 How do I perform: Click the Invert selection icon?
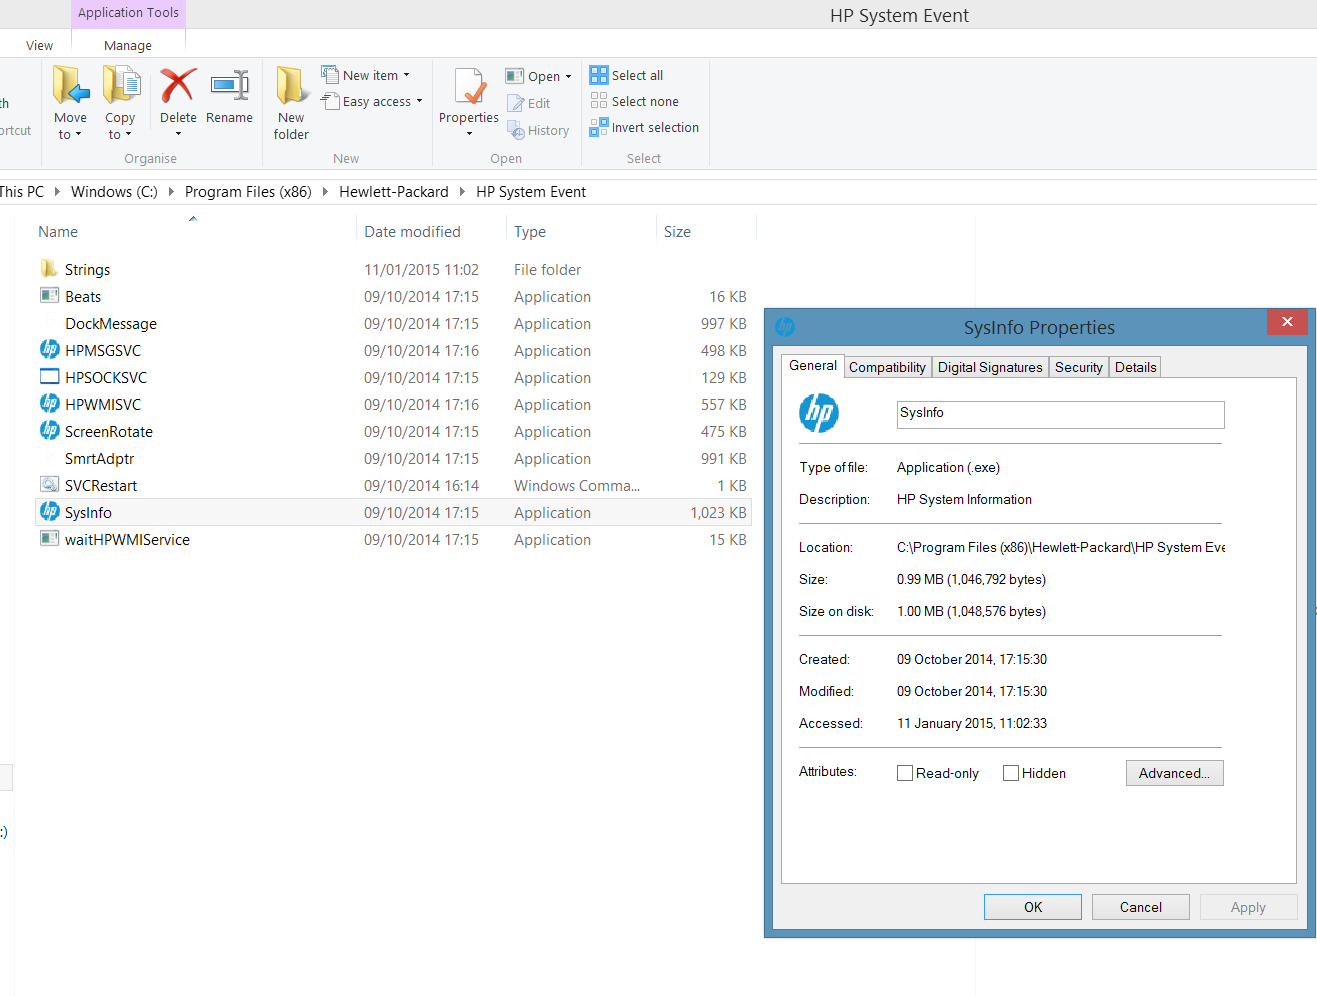tap(599, 127)
